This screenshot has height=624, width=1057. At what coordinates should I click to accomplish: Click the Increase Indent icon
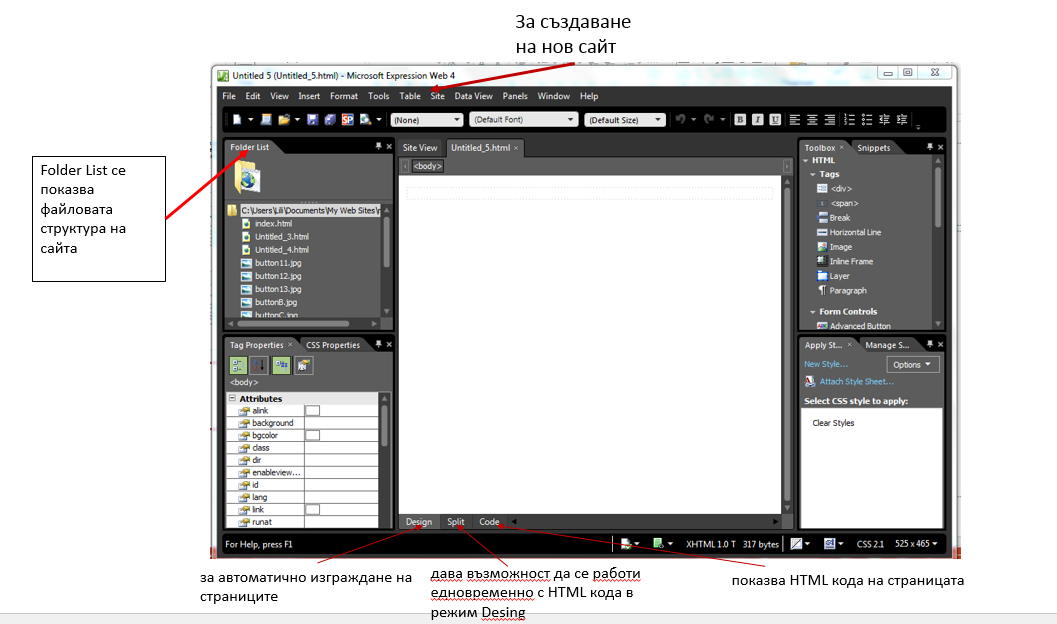tap(902, 119)
